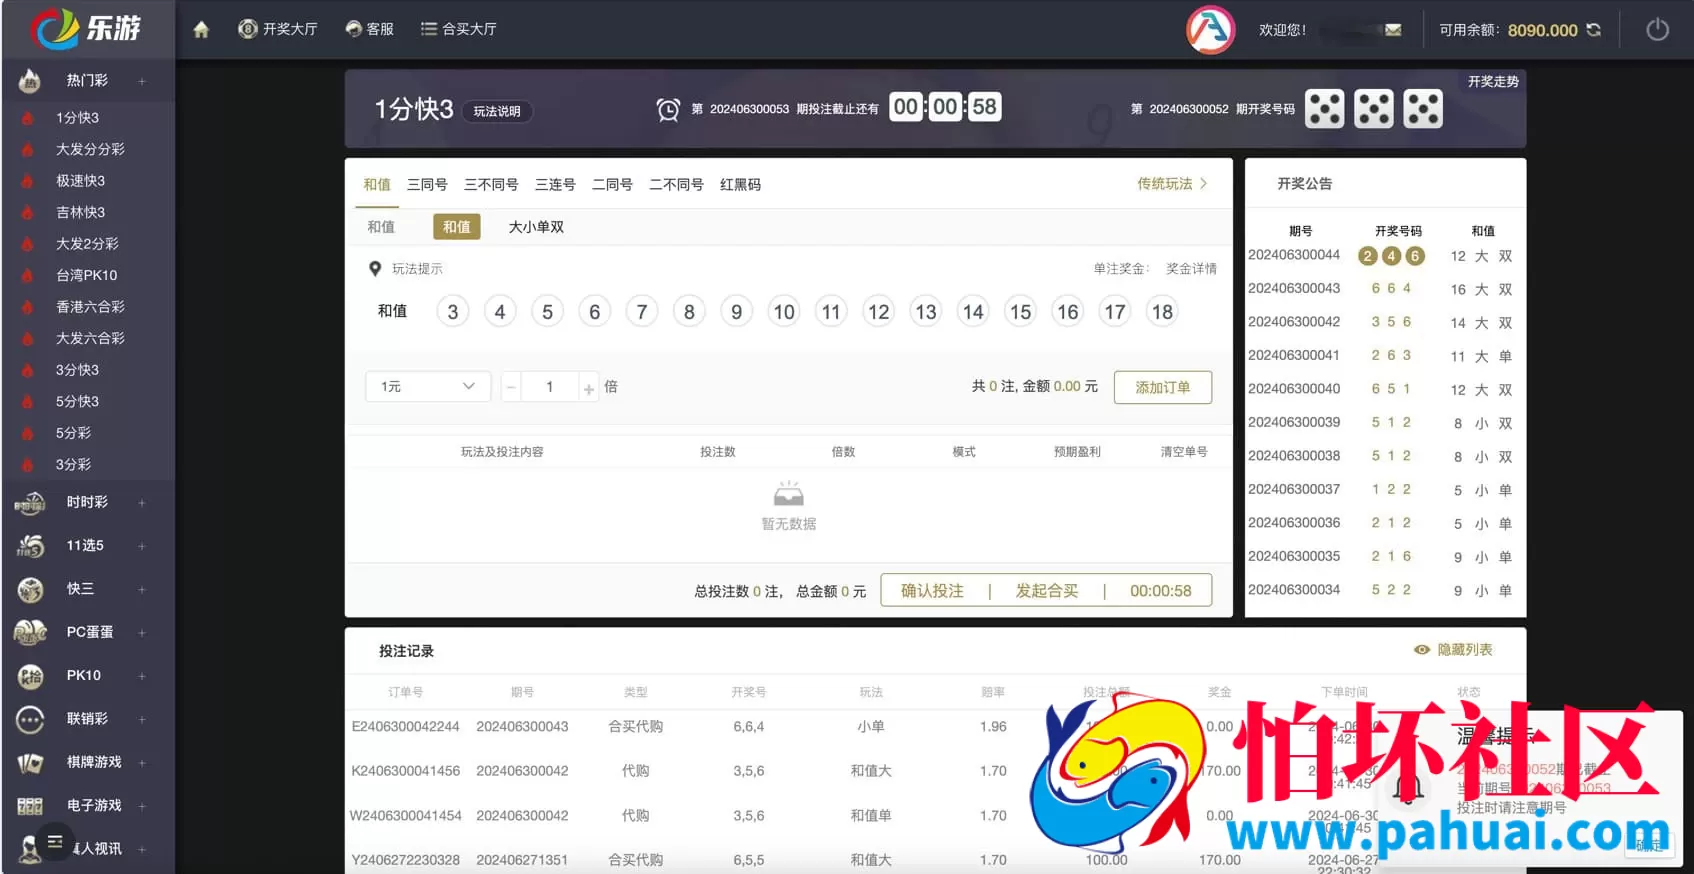Screen dimensions: 1694x874
Task: Expand the PK10 category
Action: coord(142,676)
